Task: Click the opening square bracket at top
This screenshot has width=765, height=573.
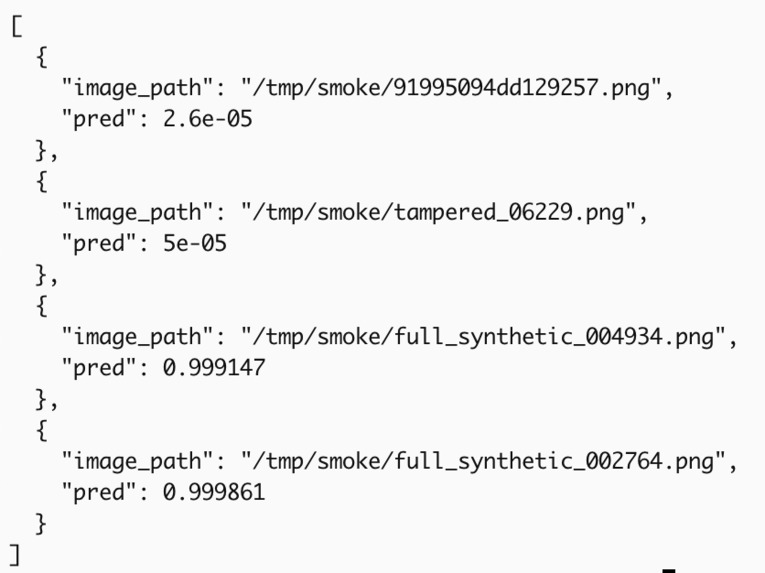Action: click(x=17, y=26)
